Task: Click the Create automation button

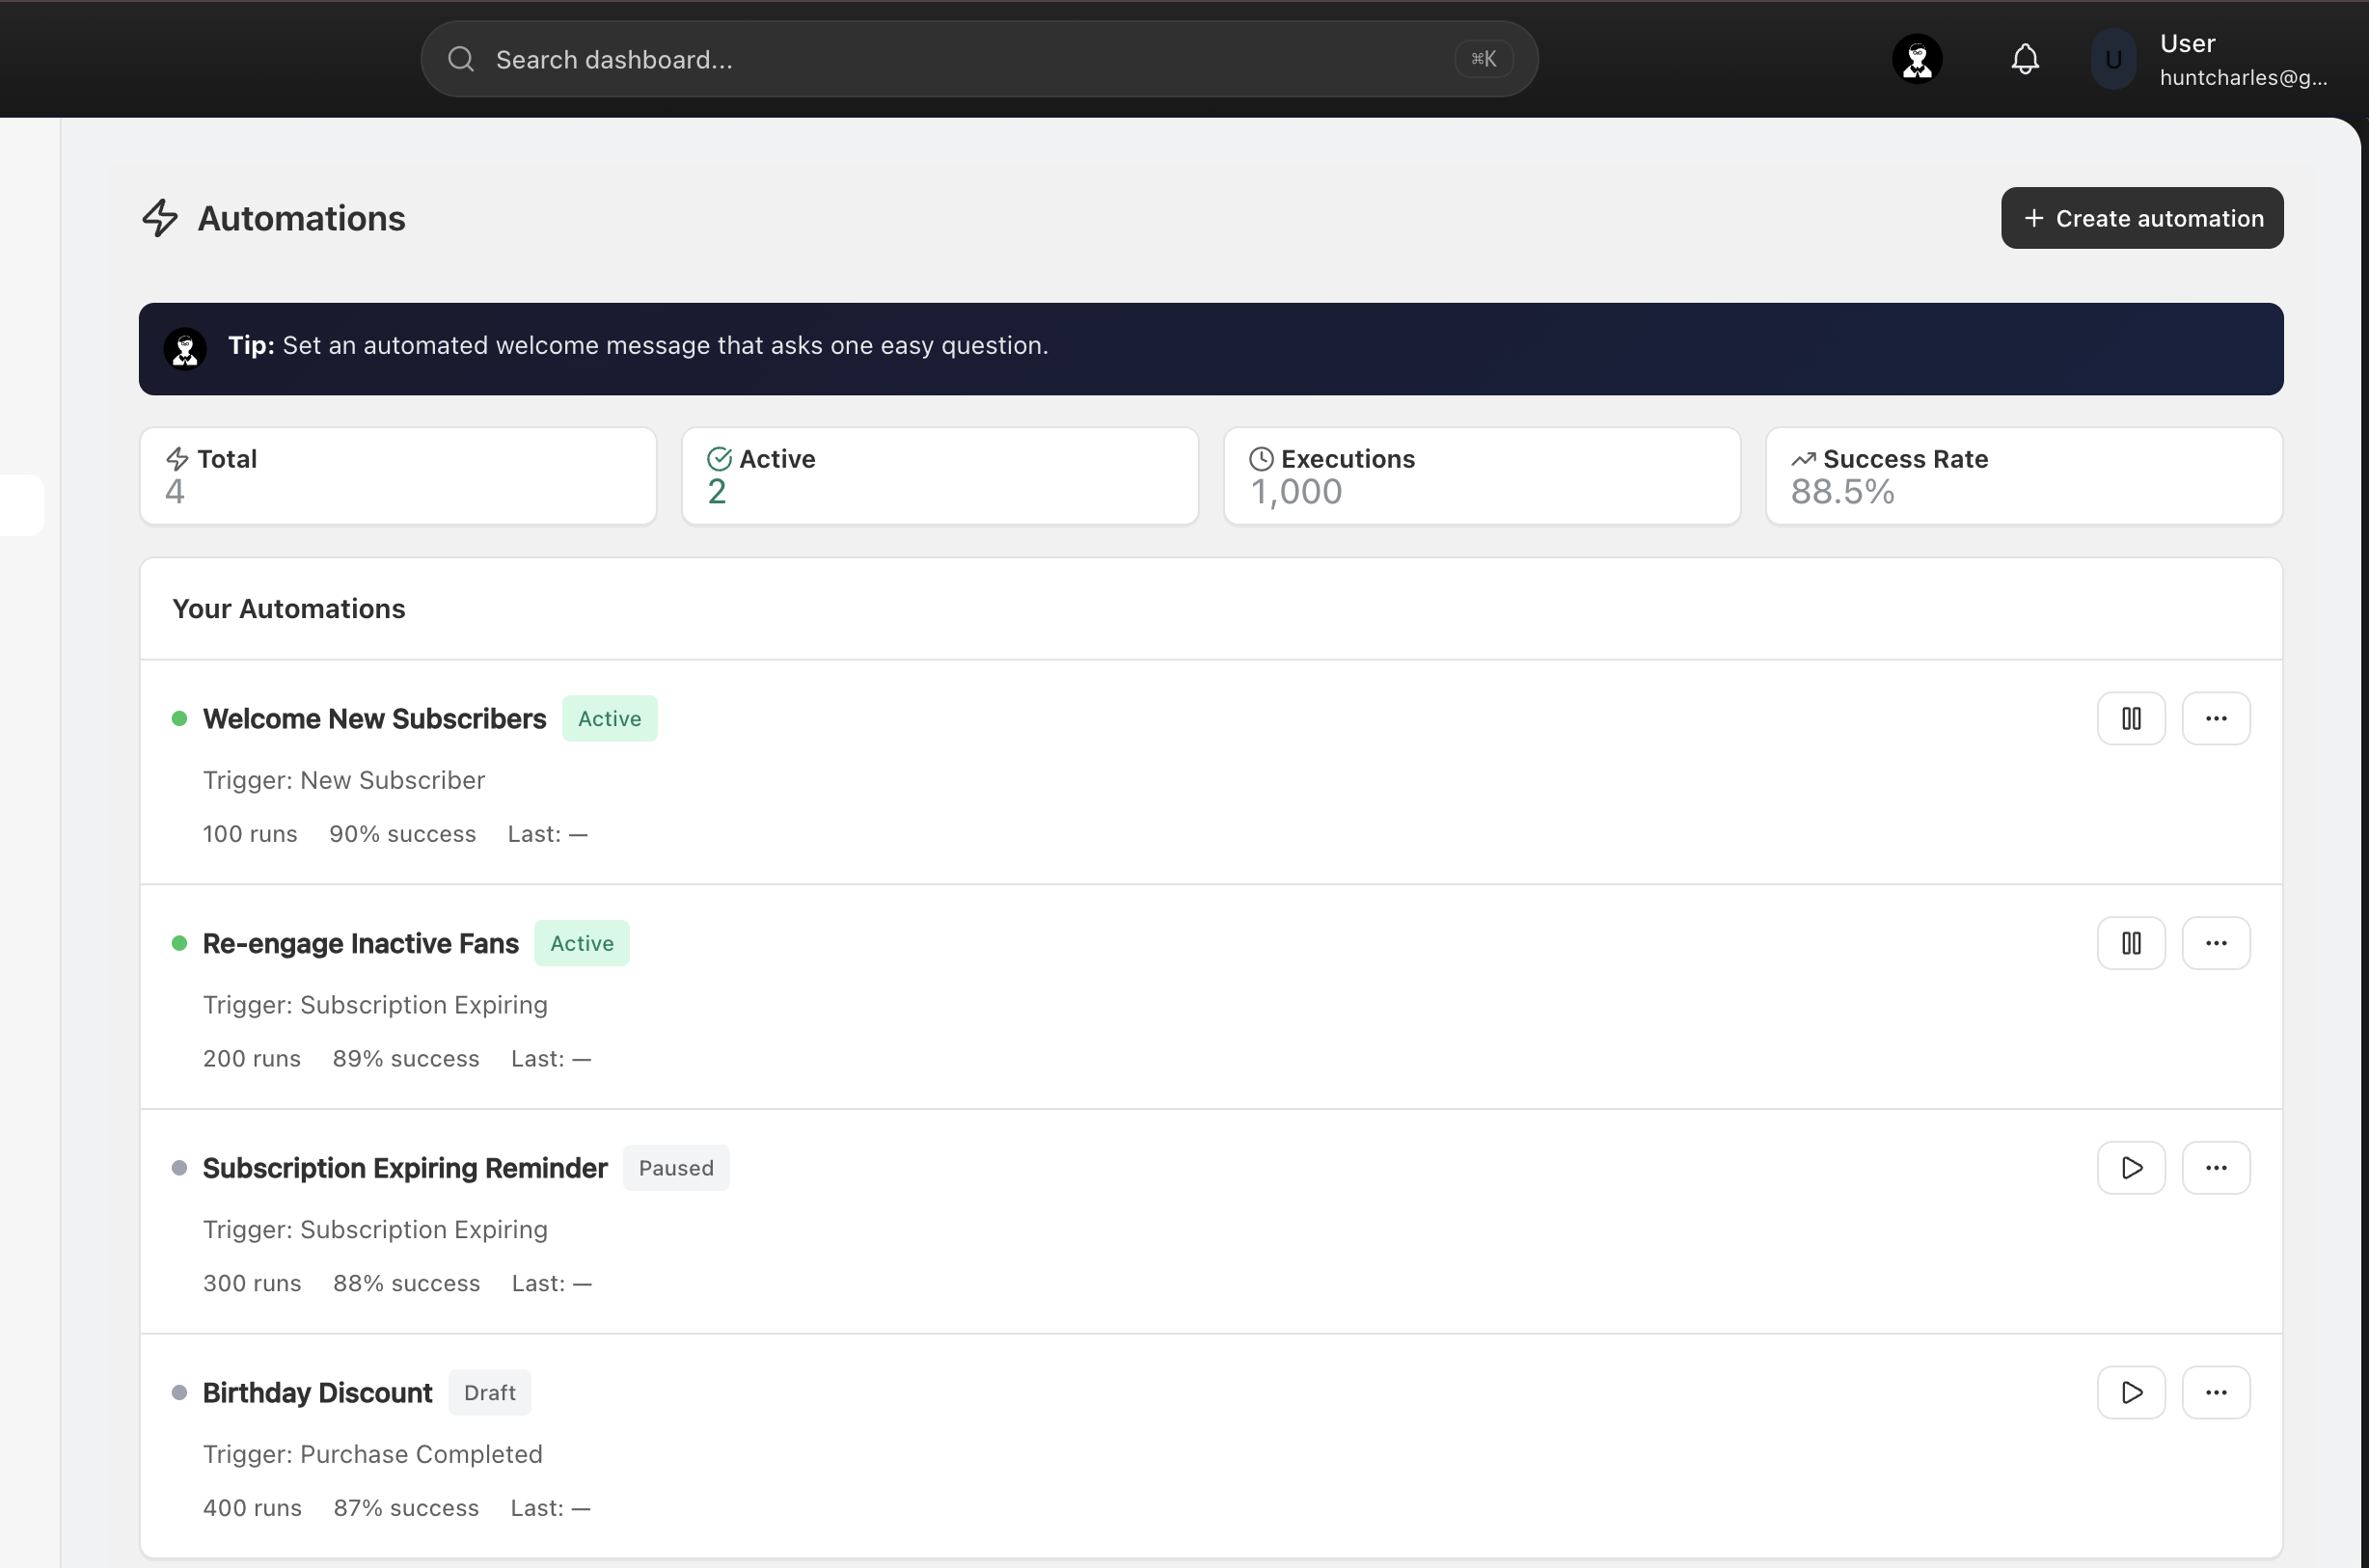Action: click(x=2141, y=218)
